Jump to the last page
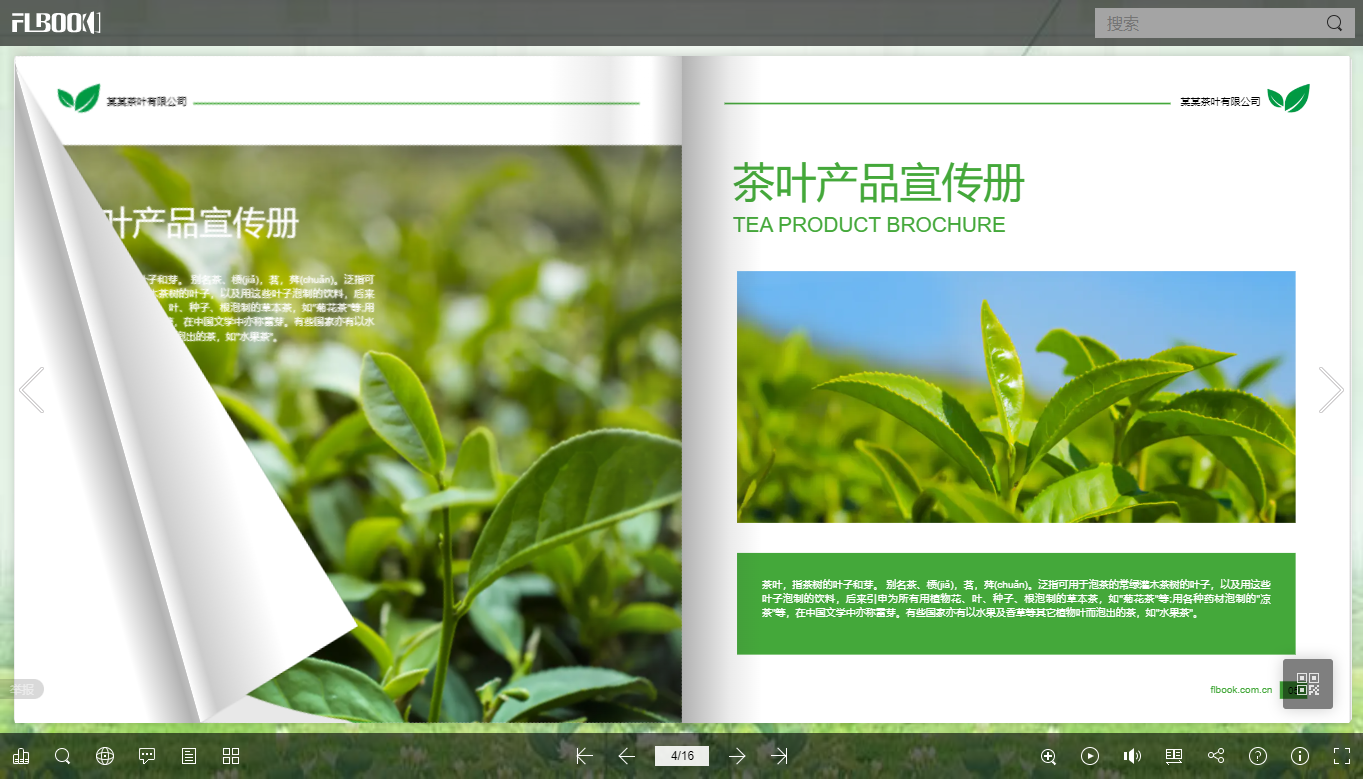1363x779 pixels. (779, 756)
